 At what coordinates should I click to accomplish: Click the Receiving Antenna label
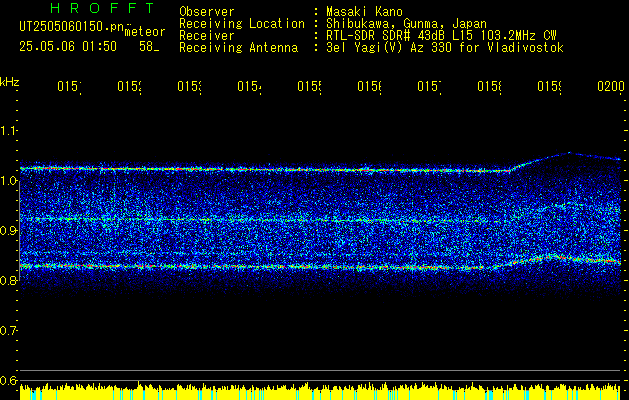[x=238, y=48]
